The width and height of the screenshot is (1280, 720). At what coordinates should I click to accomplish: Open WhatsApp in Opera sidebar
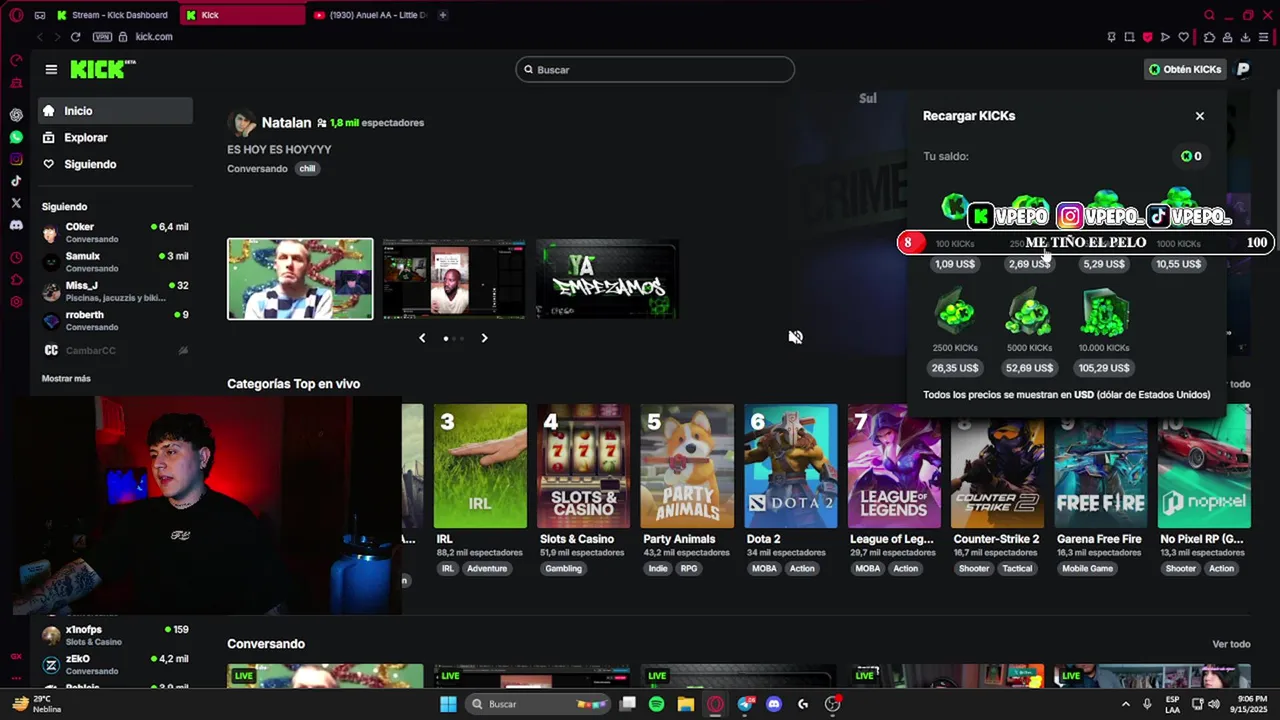[x=16, y=137]
